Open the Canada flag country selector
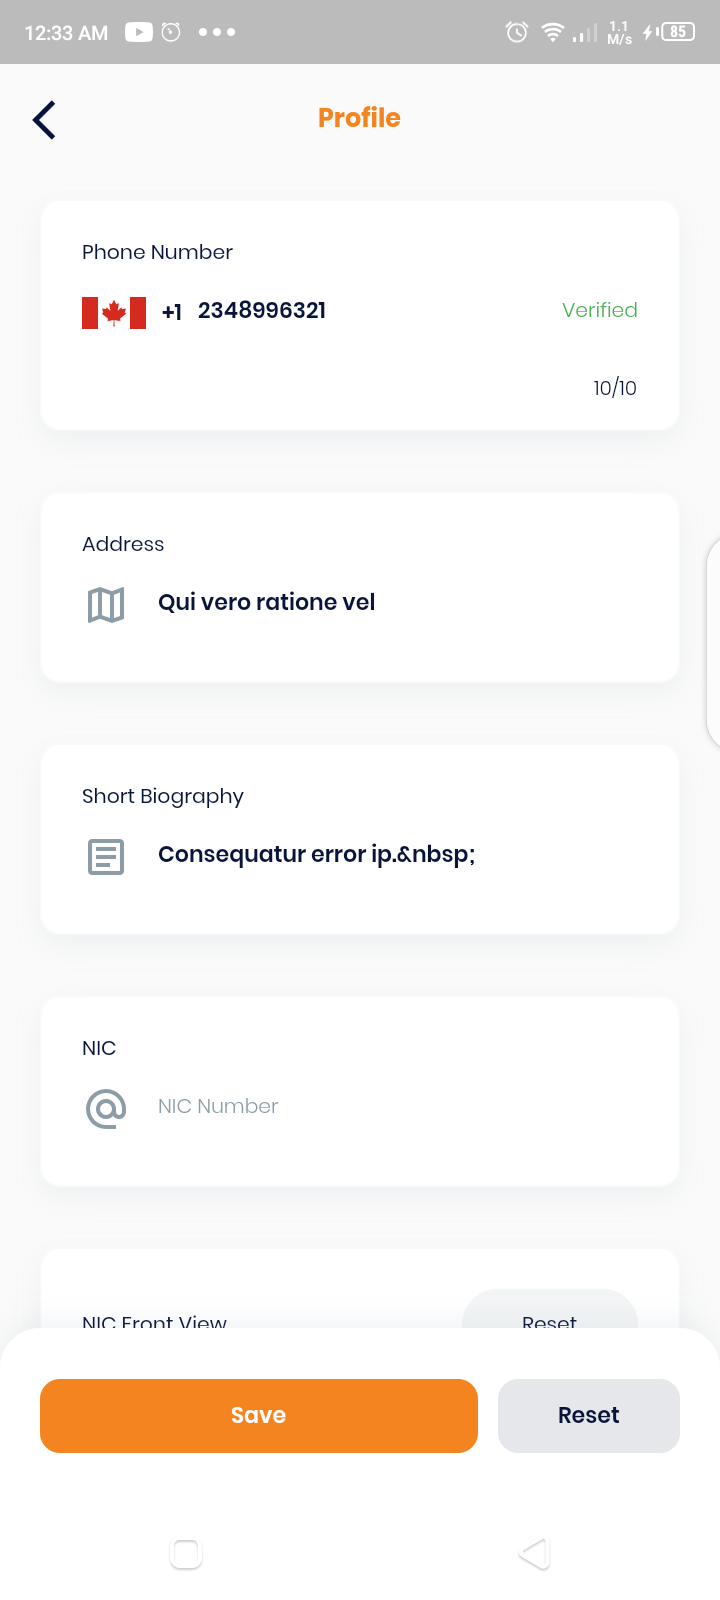Screen dimensions: 720x1600 (x=114, y=312)
